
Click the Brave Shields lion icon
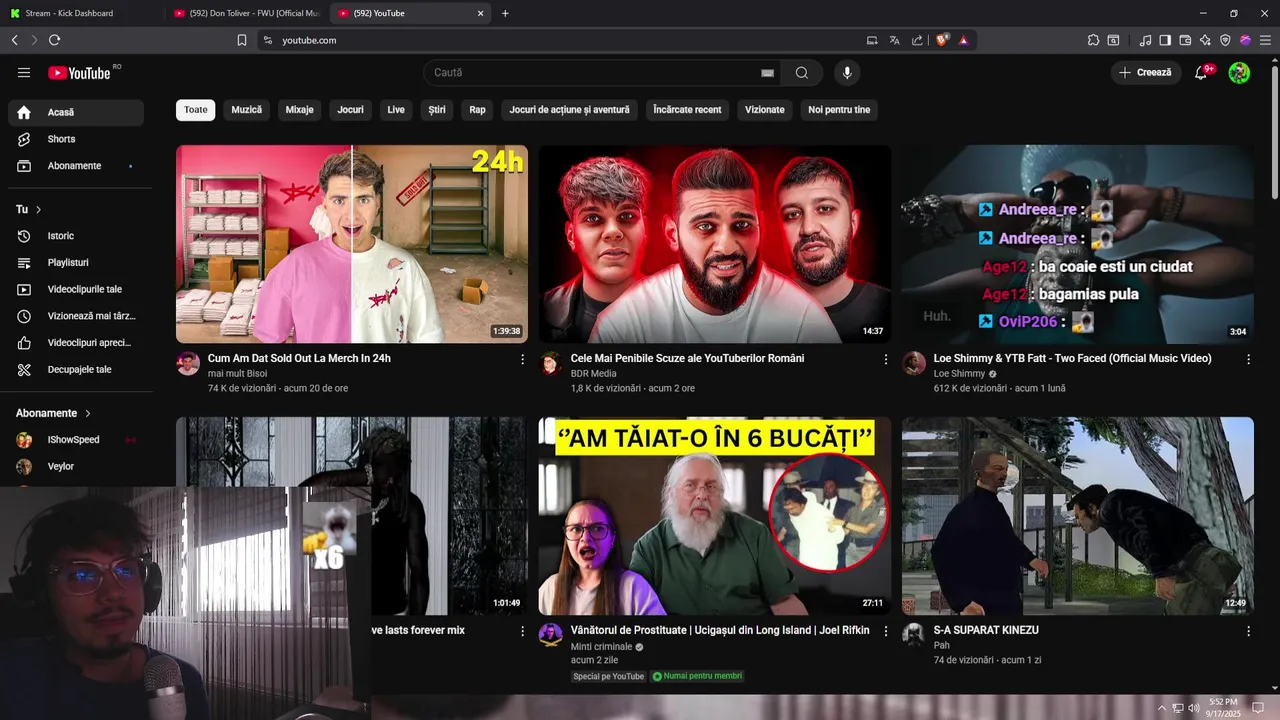point(942,40)
